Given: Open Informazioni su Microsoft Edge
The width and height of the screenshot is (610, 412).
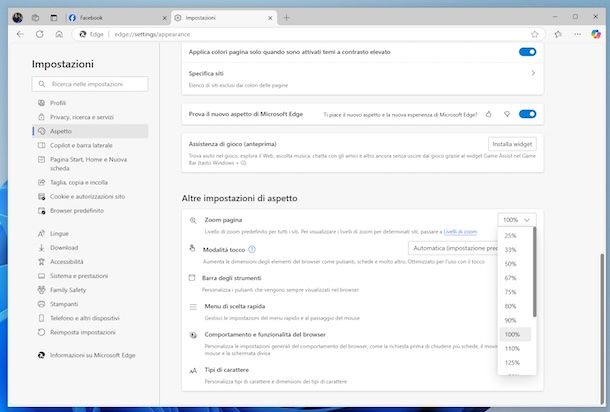Looking at the screenshot, I should pos(90,355).
